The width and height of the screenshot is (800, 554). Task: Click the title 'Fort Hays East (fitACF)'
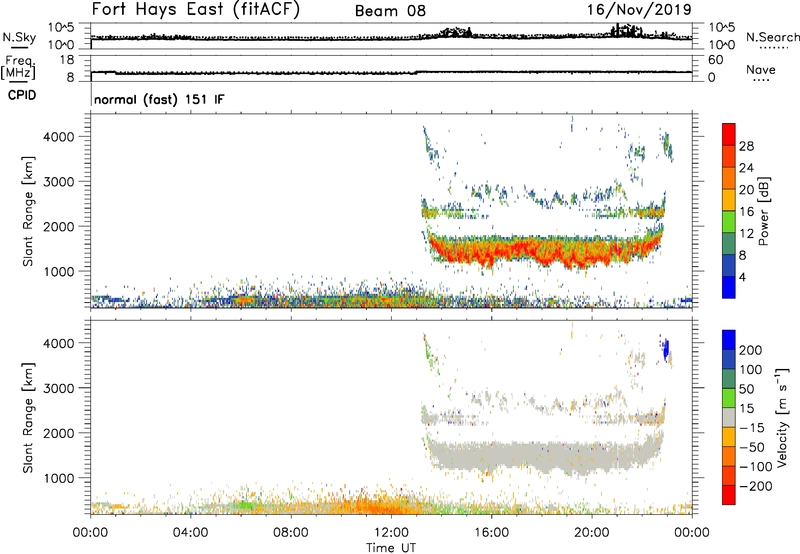click(195, 10)
